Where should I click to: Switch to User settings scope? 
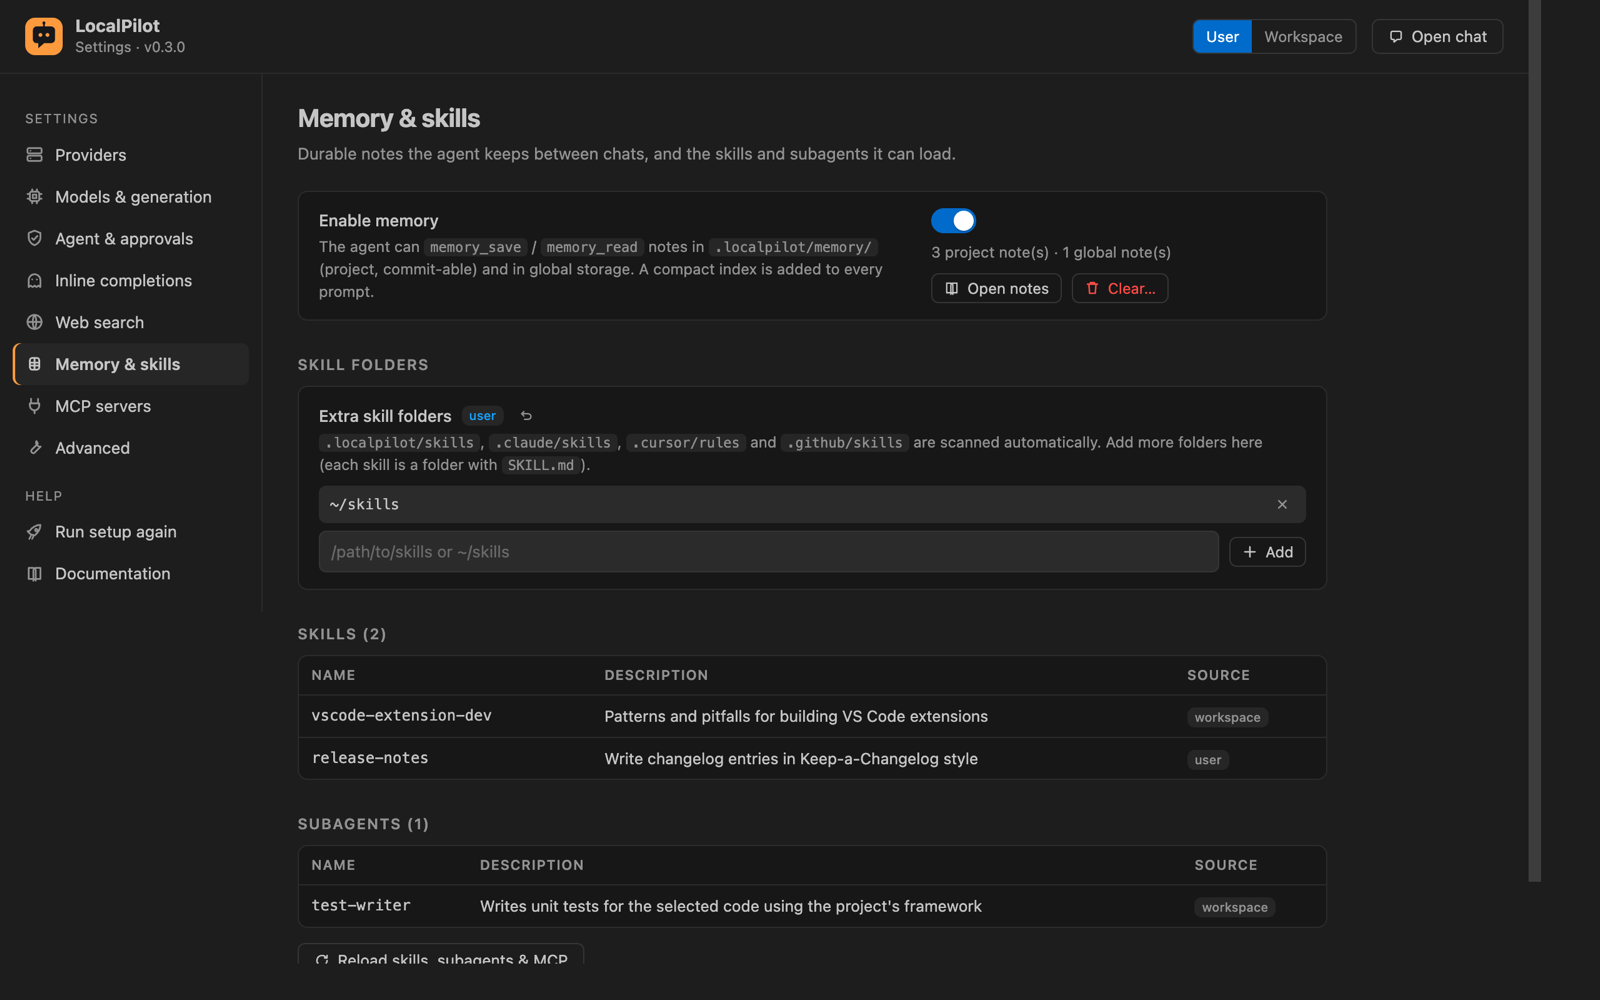click(x=1222, y=37)
